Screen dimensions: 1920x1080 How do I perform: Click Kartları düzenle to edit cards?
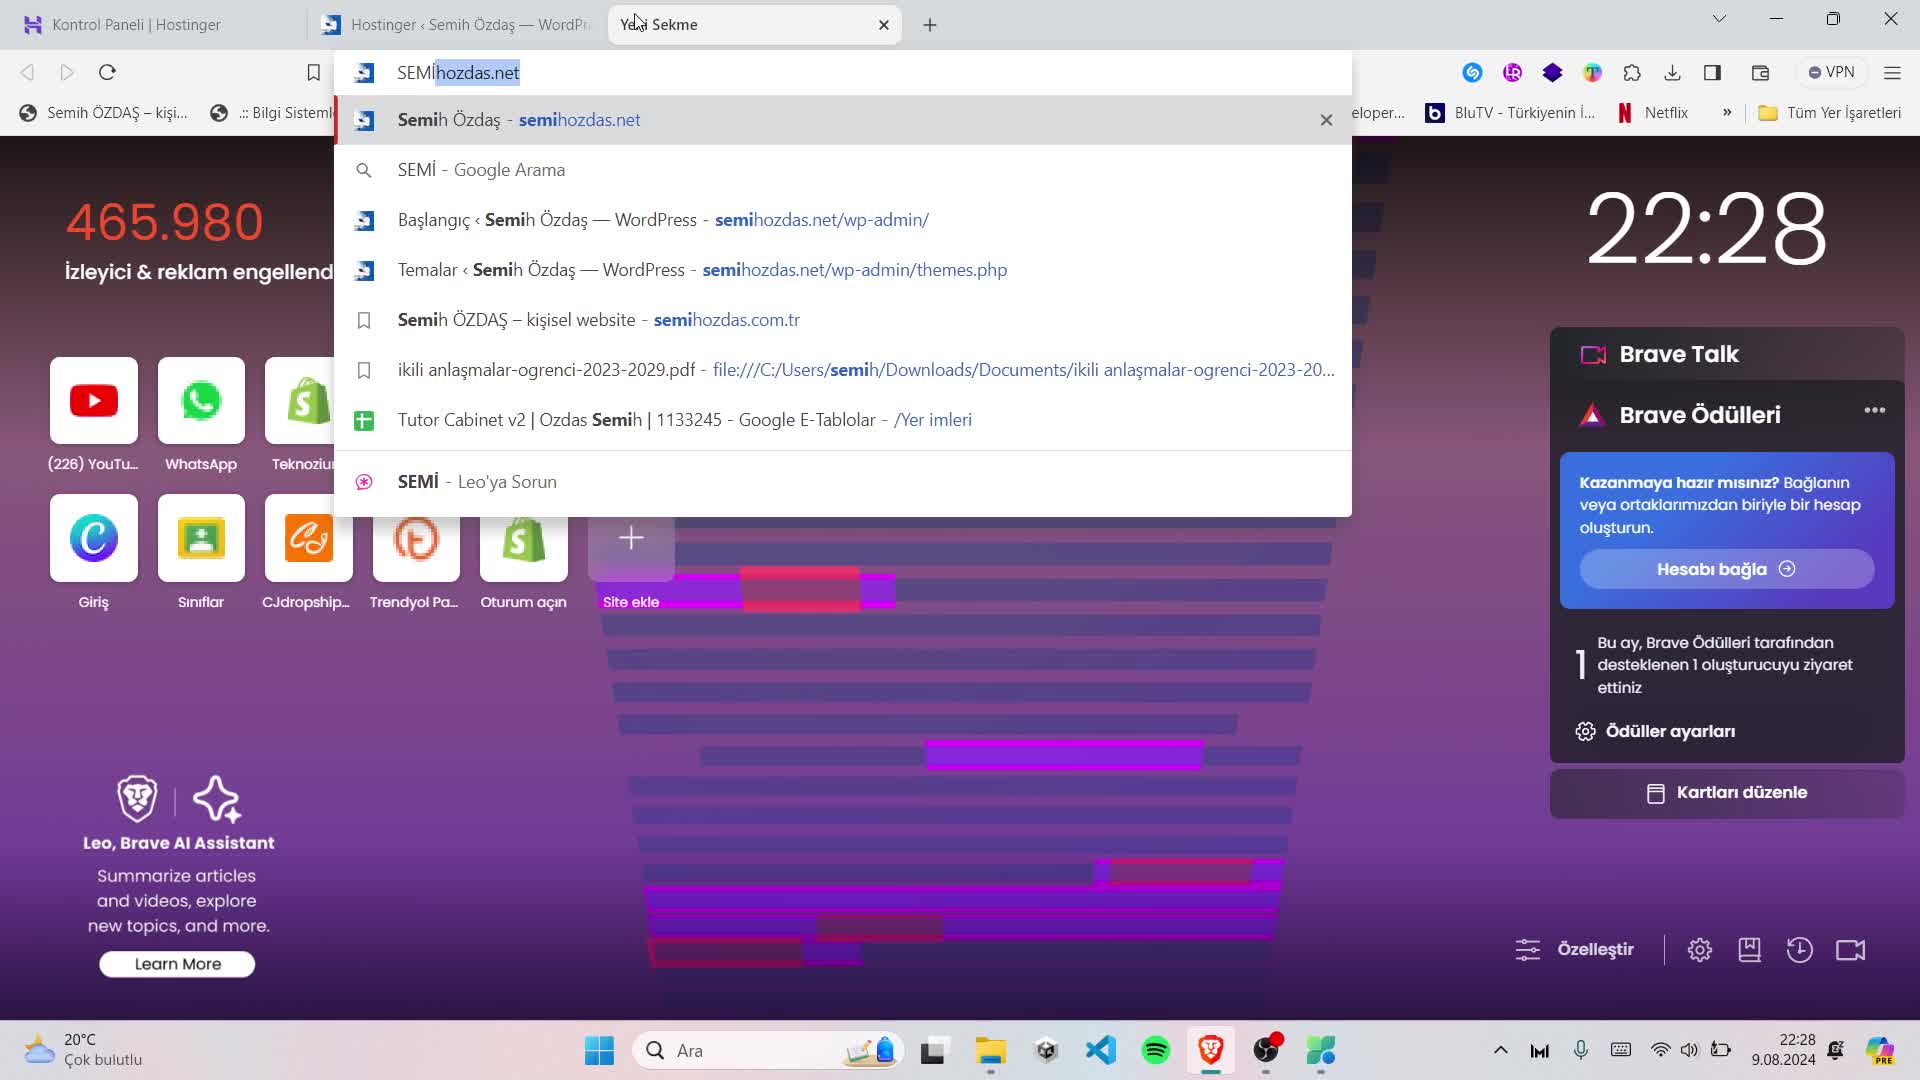1727,793
